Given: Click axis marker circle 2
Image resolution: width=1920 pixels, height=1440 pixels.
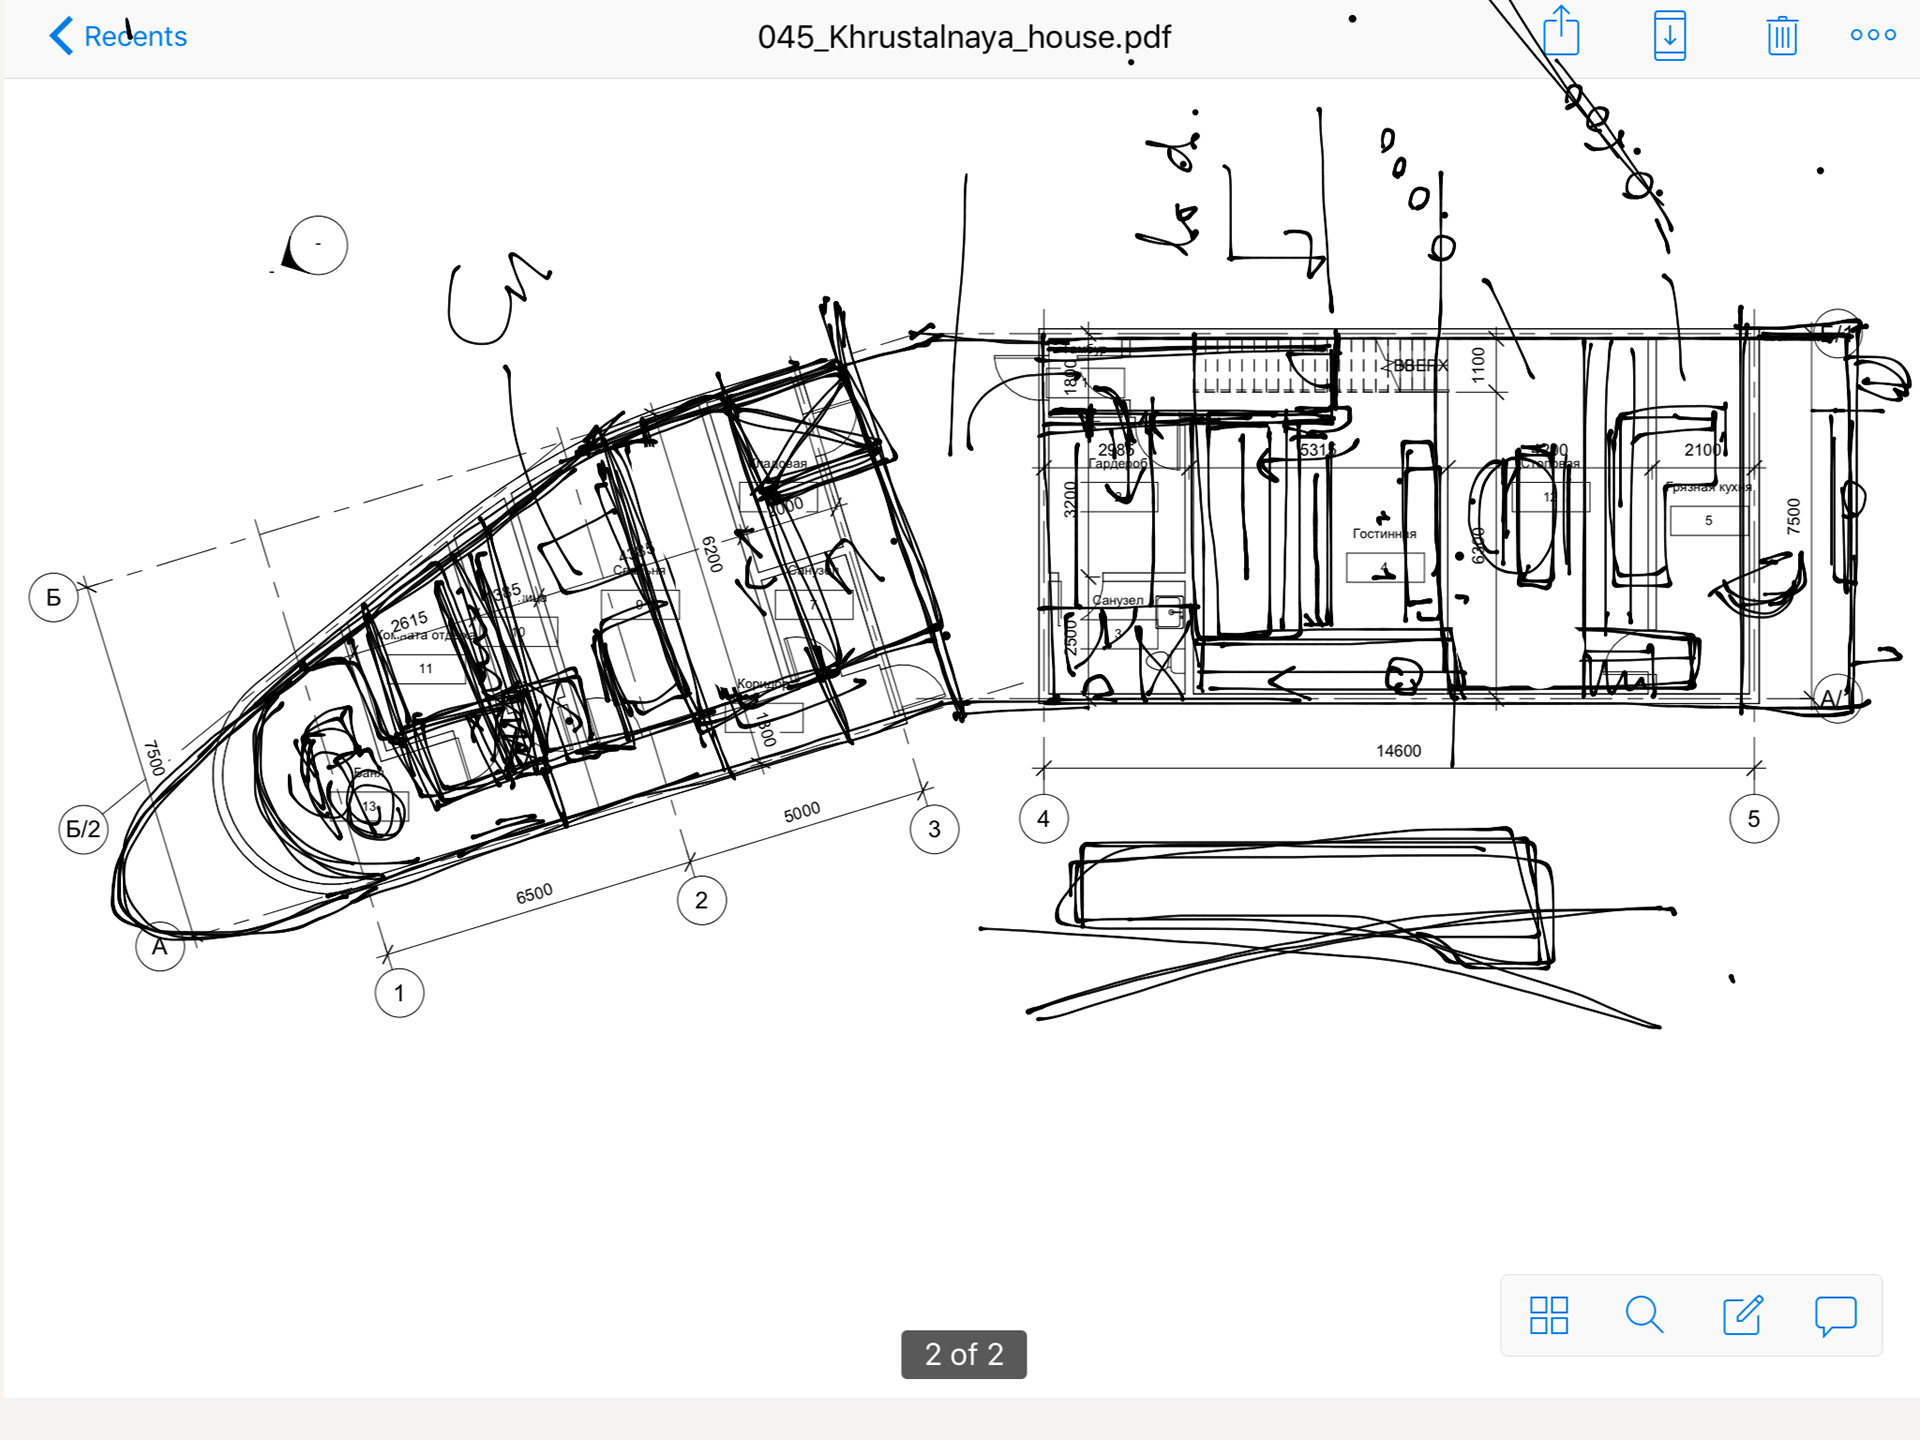Looking at the screenshot, I should coord(701,900).
